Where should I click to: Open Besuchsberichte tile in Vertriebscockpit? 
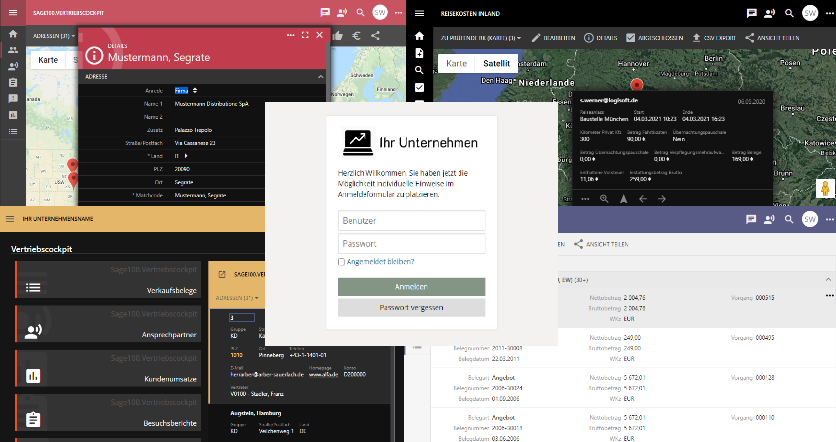108,412
